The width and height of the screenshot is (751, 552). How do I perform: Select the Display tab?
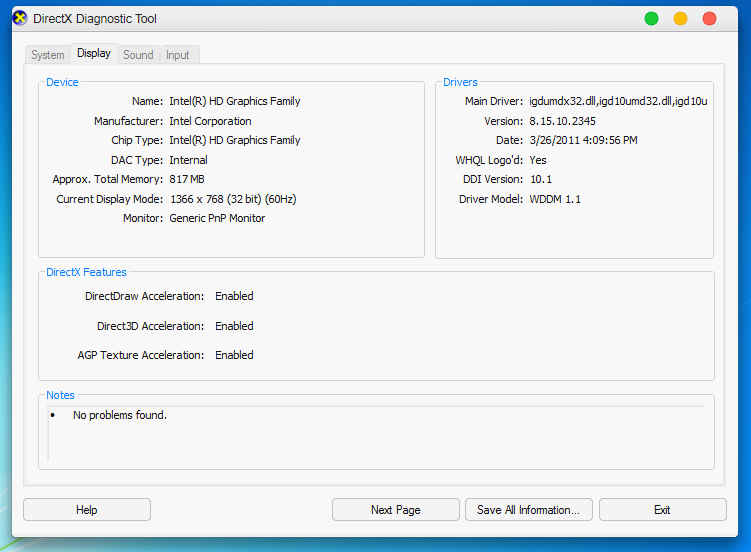point(94,54)
